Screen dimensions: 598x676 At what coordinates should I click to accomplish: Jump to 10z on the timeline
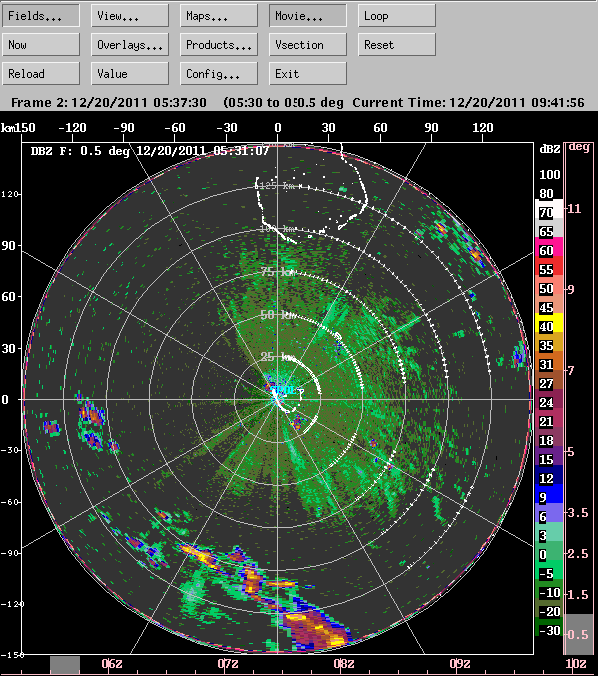pyautogui.click(x=576, y=663)
